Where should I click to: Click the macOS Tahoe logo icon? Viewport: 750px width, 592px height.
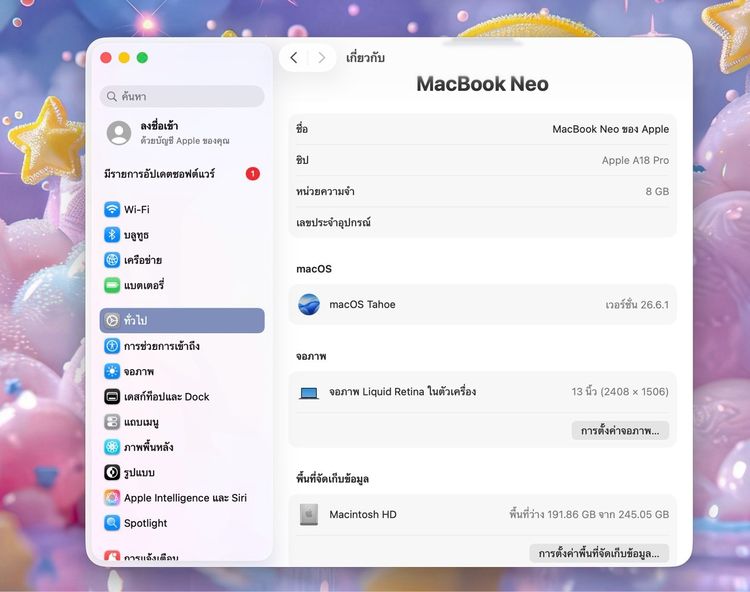tap(309, 305)
